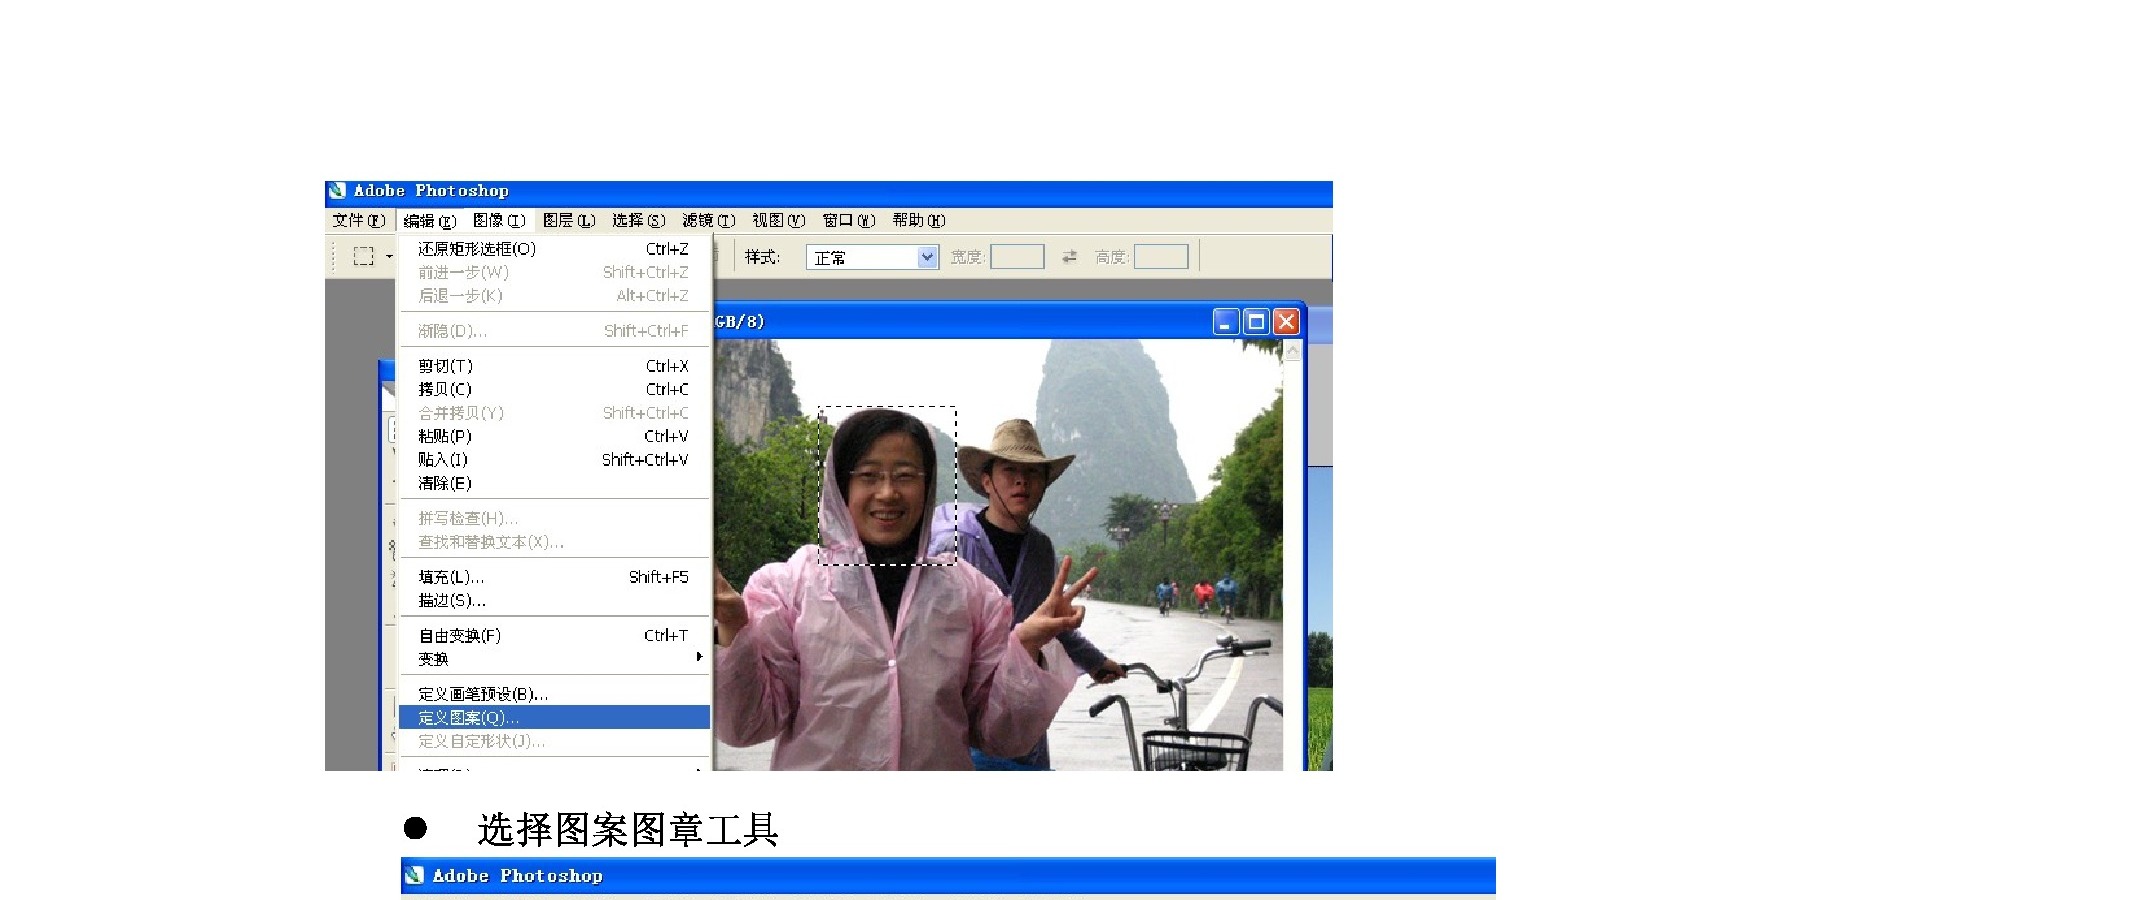The image size is (2149, 900).
Task: Open the tool preset arrow beside marquee icon
Action: (x=389, y=257)
